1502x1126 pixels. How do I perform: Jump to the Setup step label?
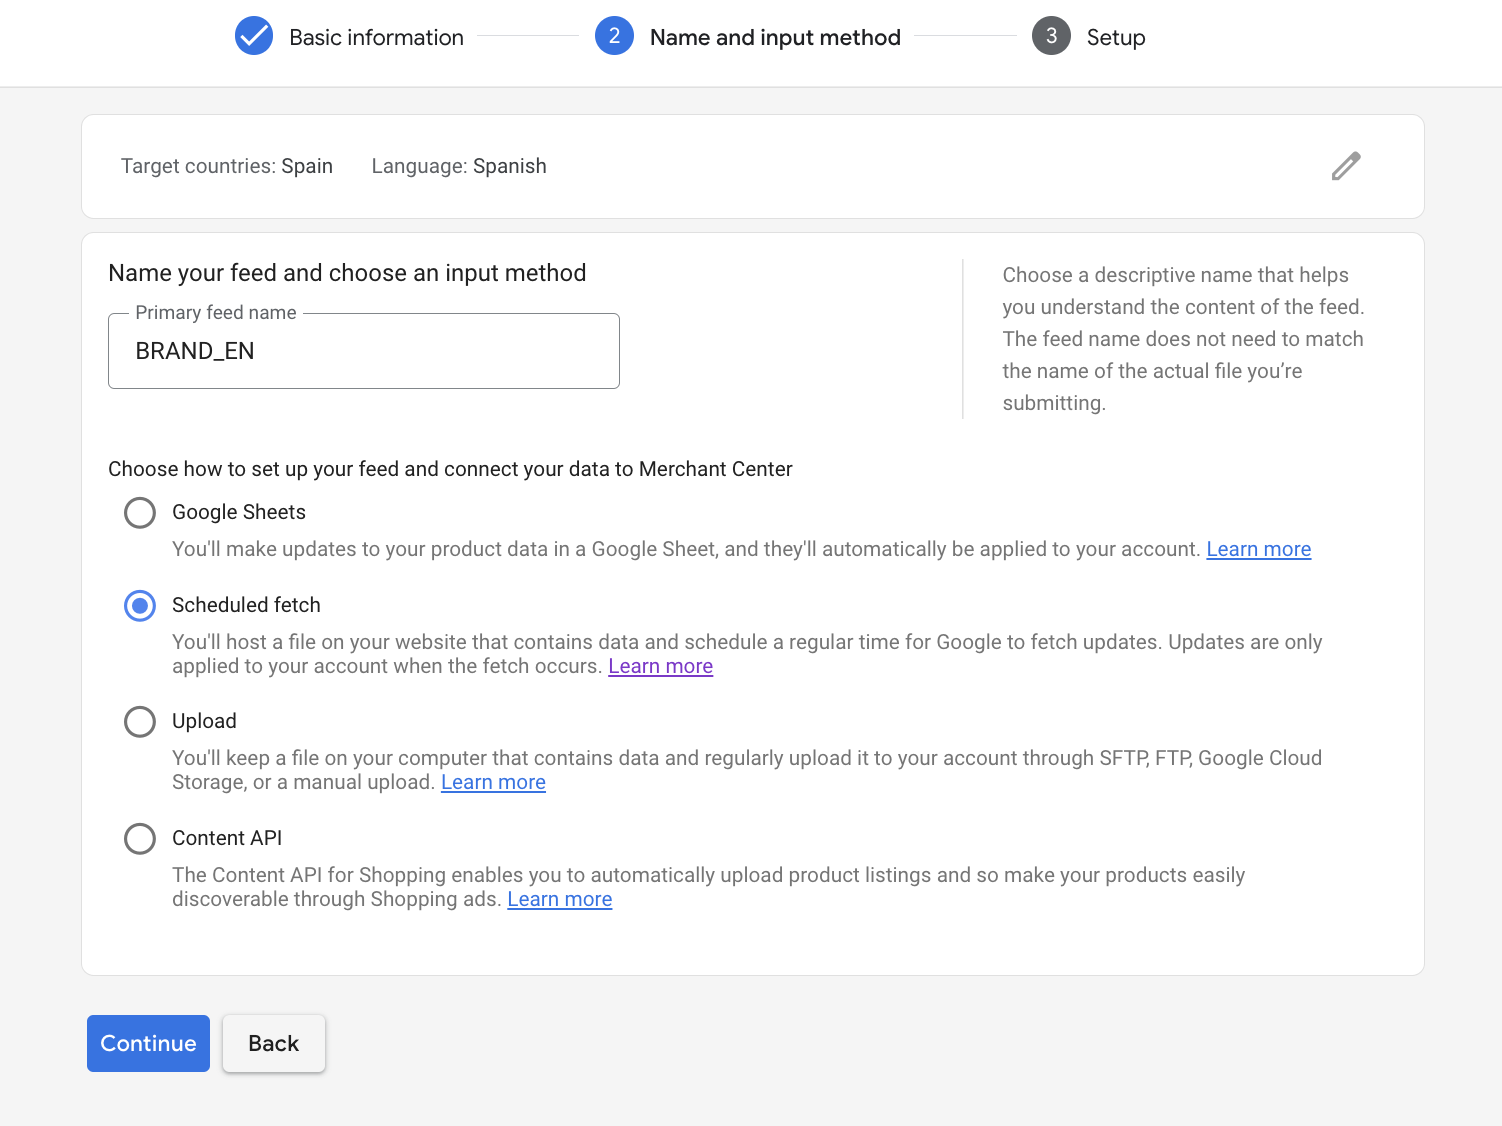click(x=1116, y=37)
